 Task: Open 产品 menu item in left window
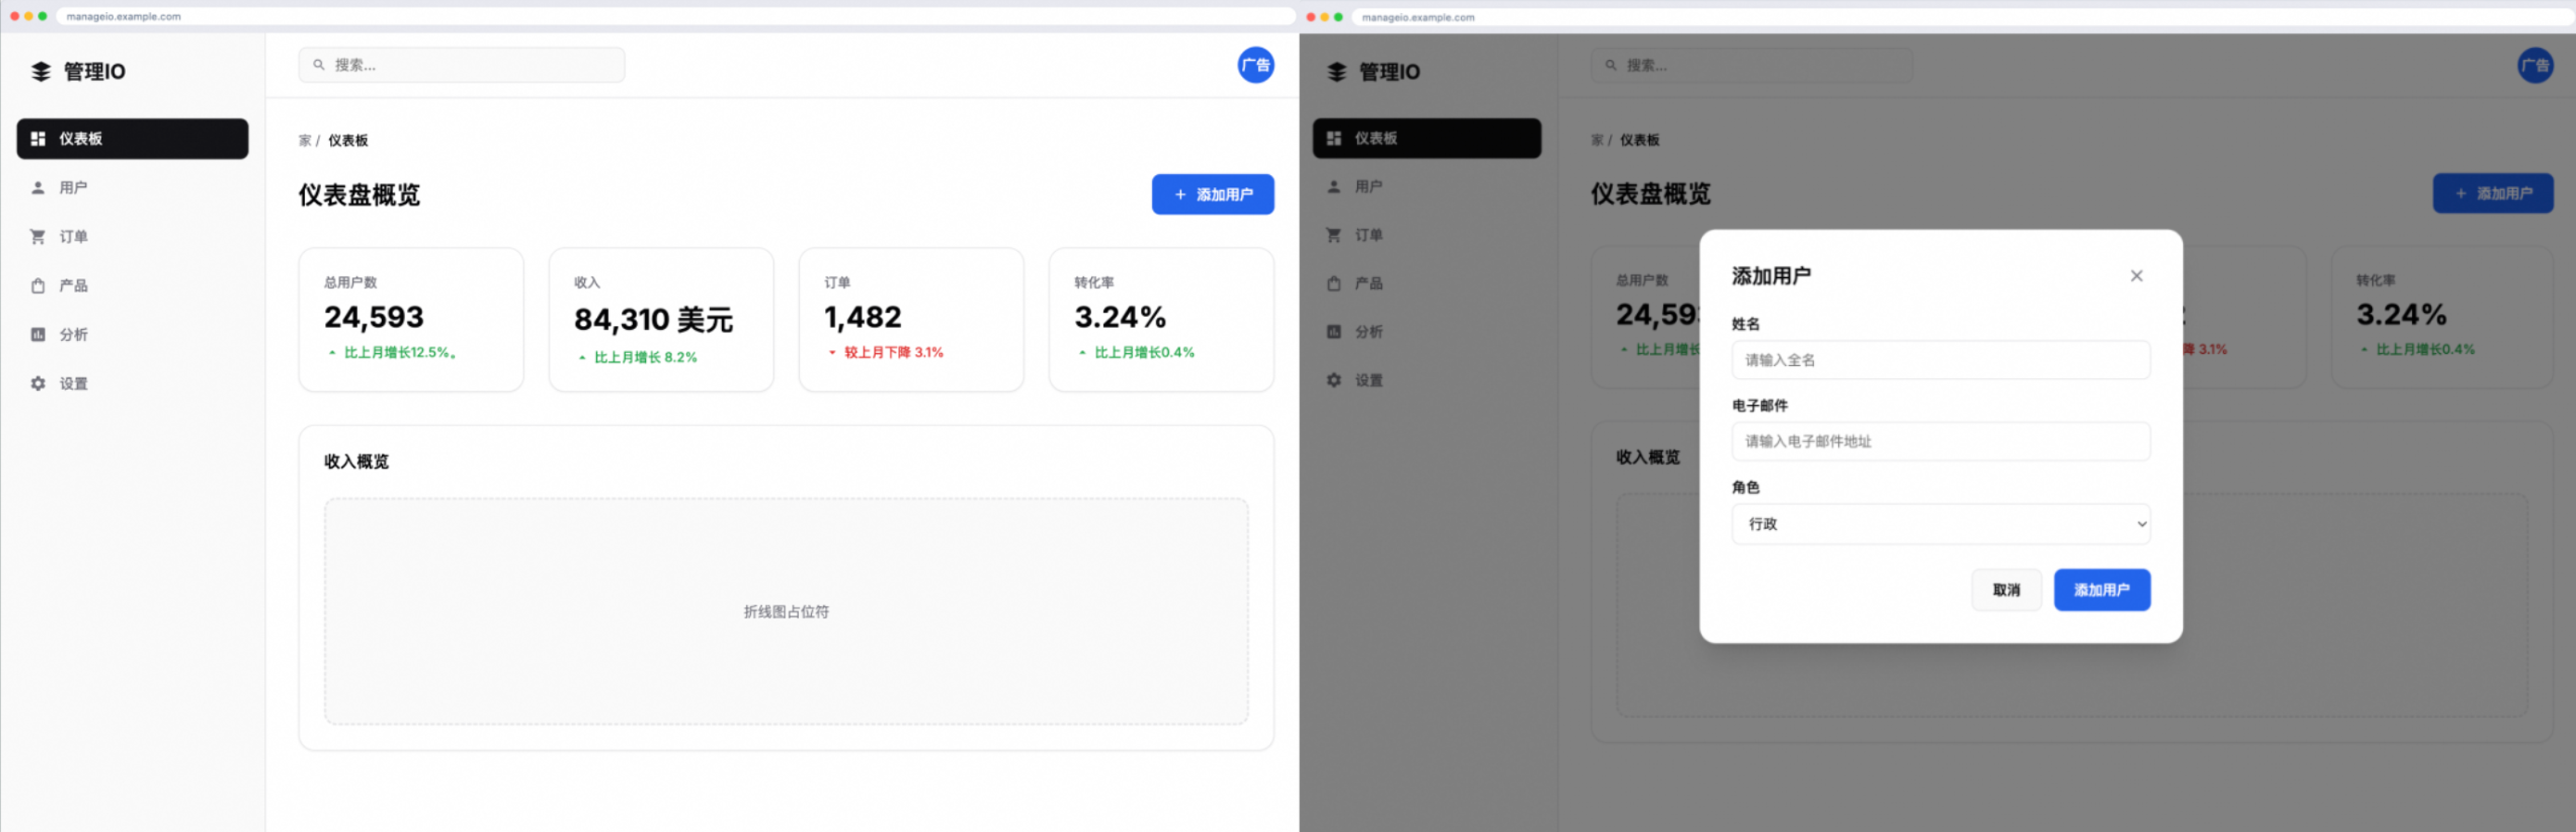(132, 285)
